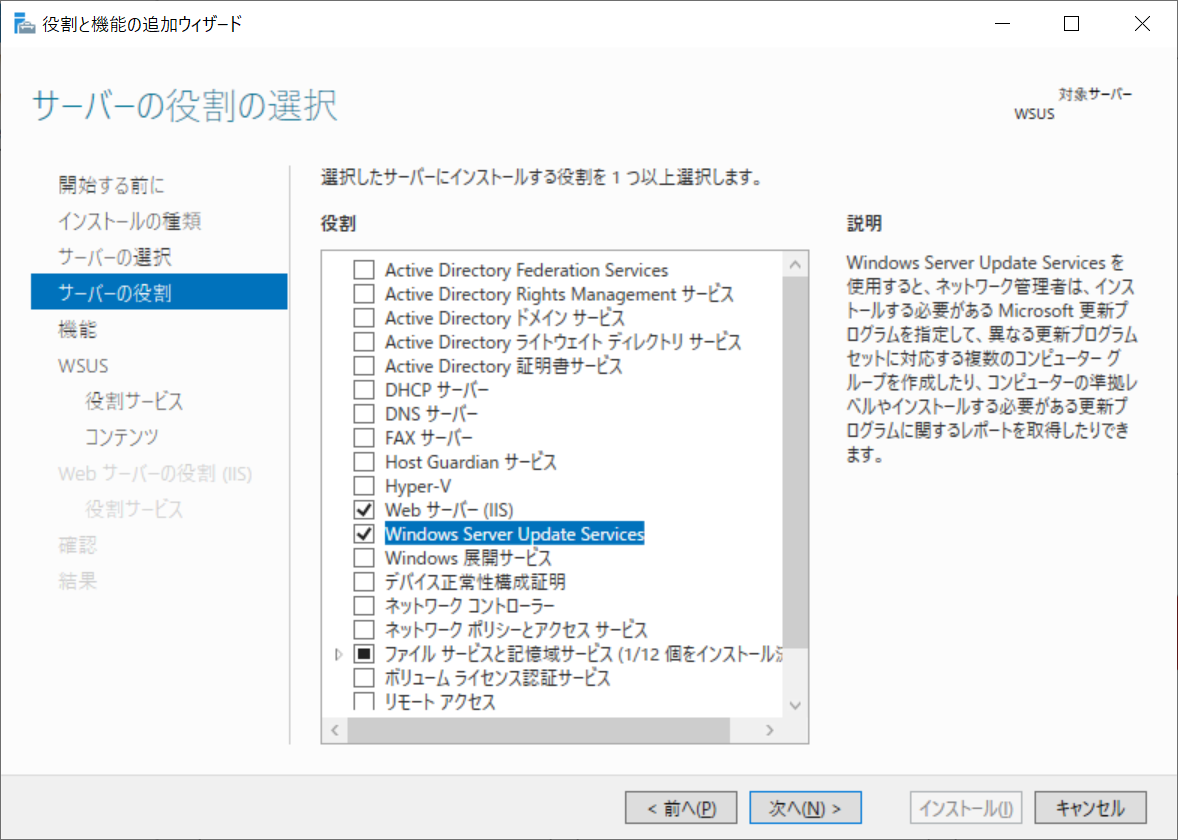Image resolution: width=1178 pixels, height=840 pixels.
Task: Click the 次へ(N) button
Action: [x=805, y=808]
